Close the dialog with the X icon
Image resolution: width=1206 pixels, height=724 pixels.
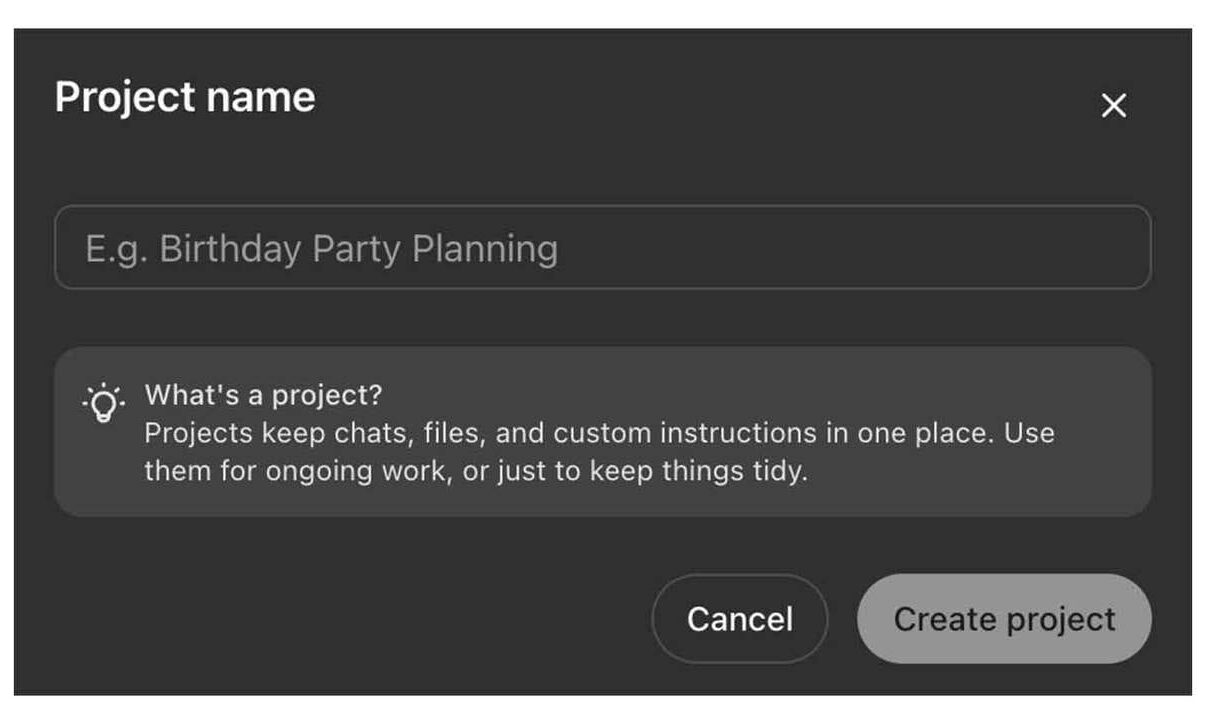coord(1113,105)
